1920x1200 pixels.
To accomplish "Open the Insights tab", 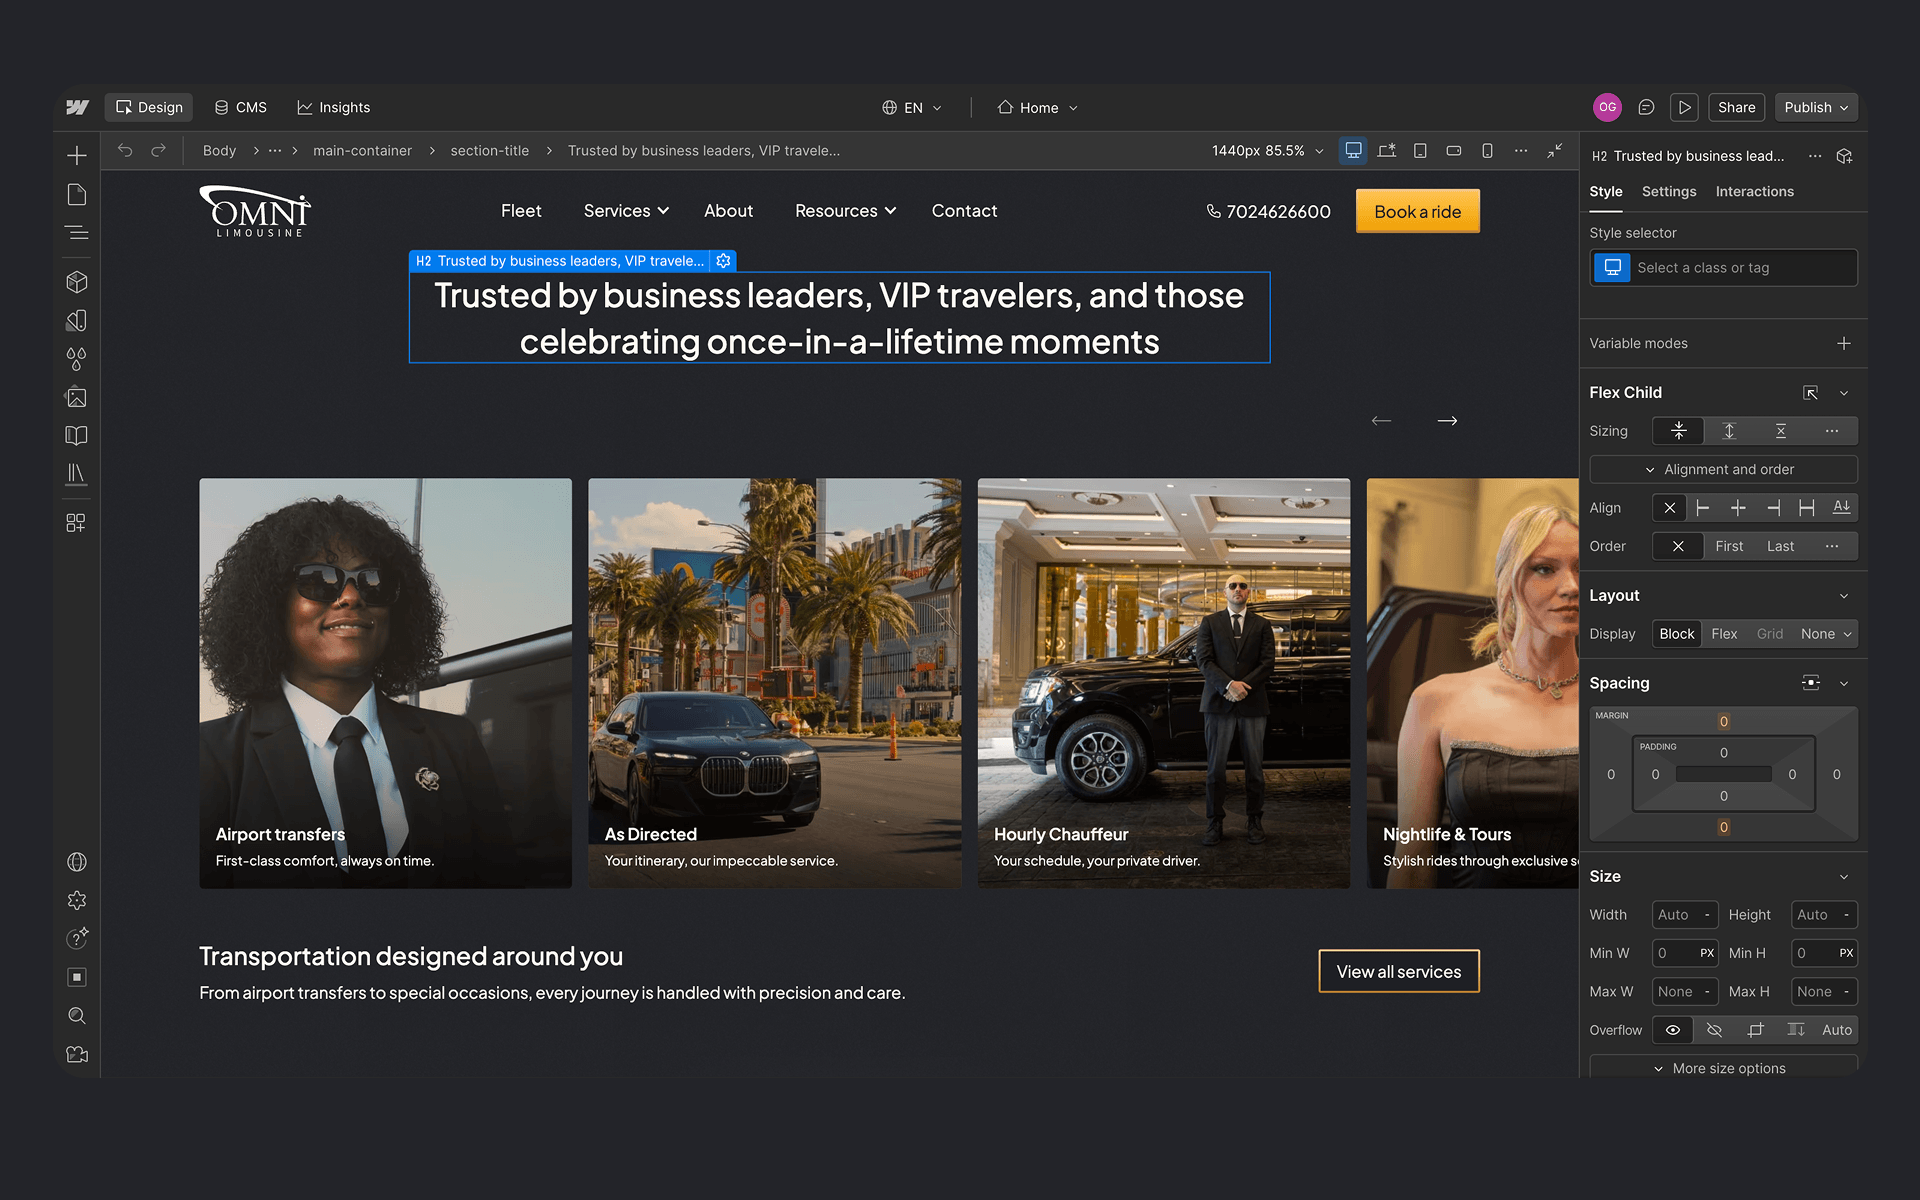I will pos(334,107).
